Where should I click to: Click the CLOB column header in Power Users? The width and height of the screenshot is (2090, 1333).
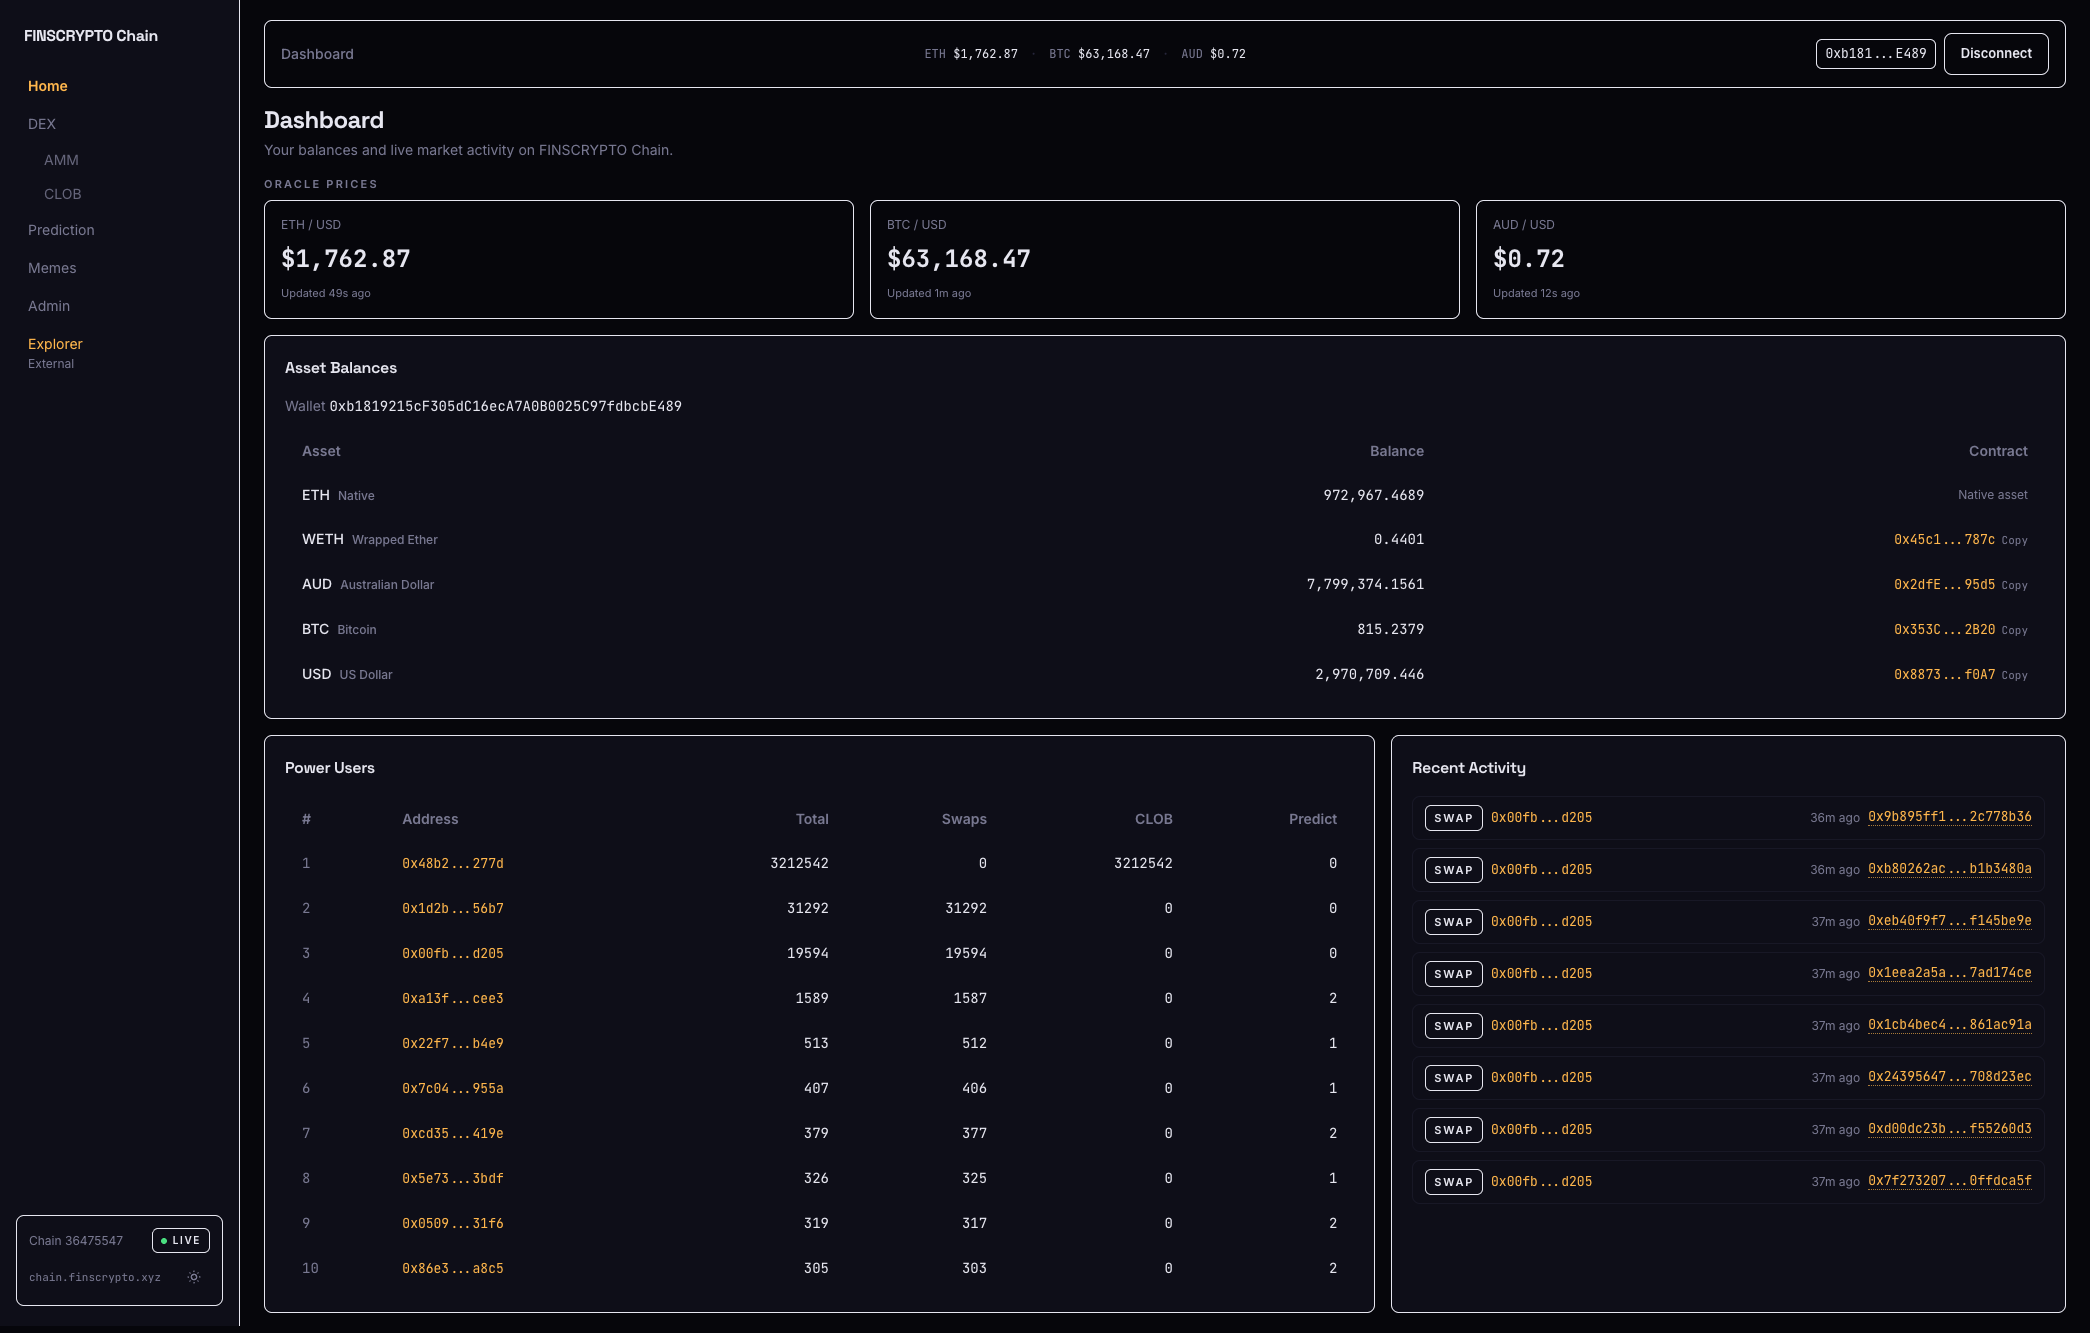pyautogui.click(x=1154, y=819)
